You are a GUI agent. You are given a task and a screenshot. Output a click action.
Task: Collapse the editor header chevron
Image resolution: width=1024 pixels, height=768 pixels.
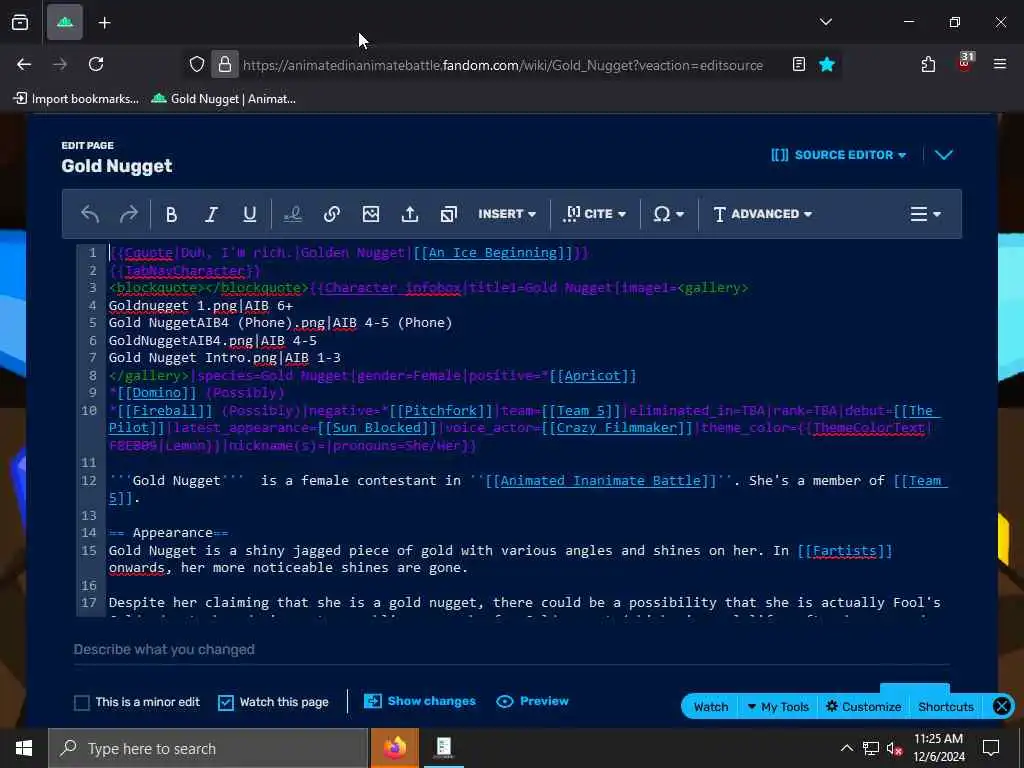point(944,155)
